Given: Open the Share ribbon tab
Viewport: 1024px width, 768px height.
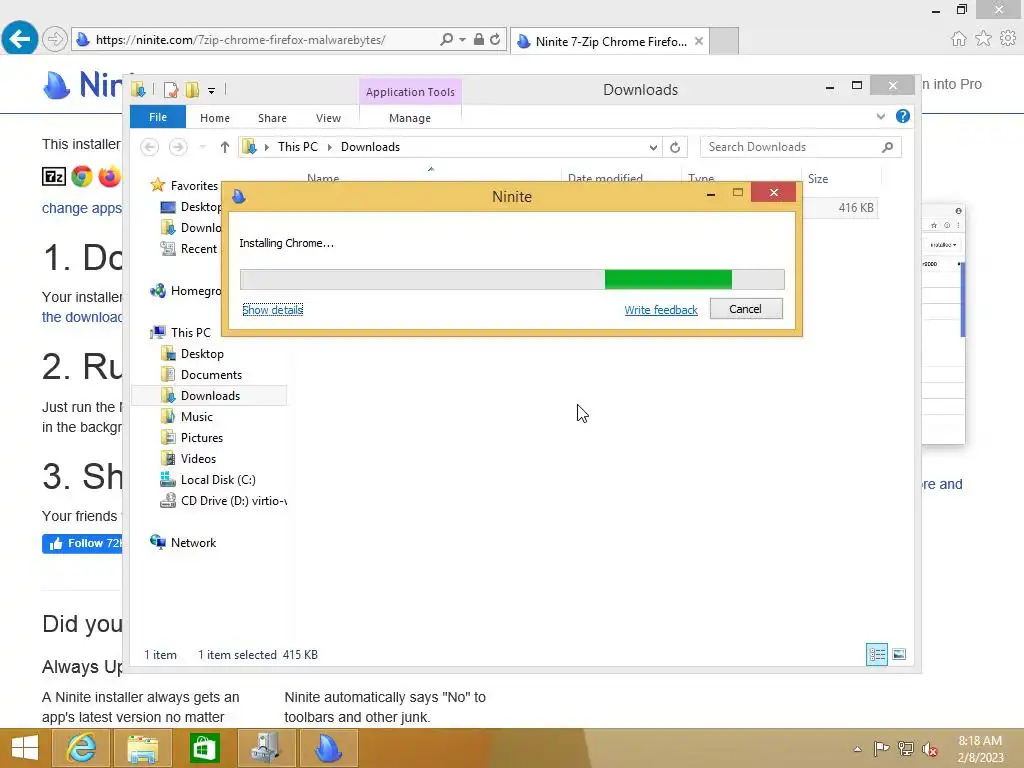Looking at the screenshot, I should (272, 118).
